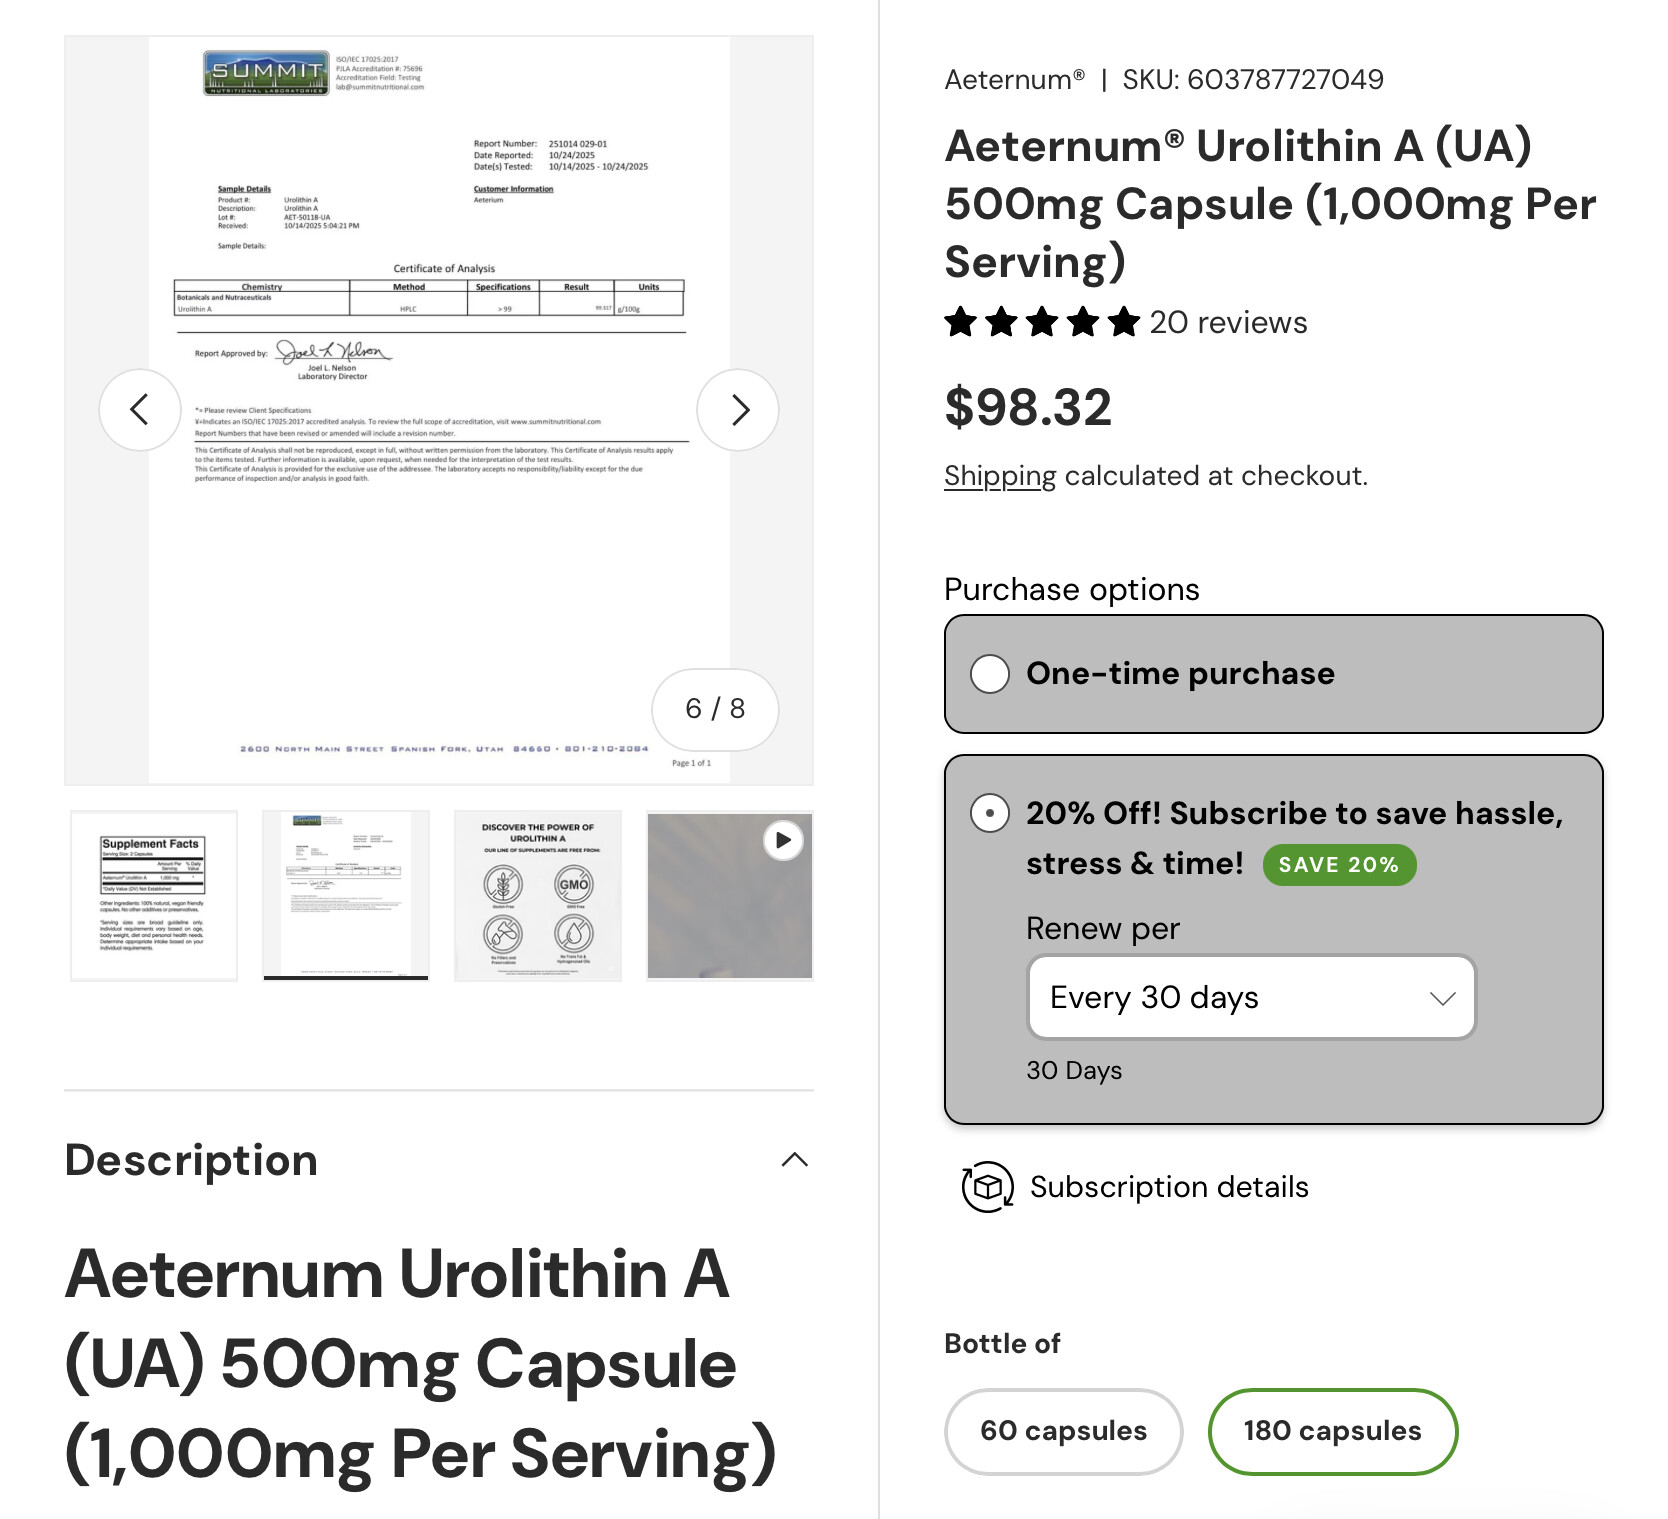Open the Shipping policy link

coord(1000,476)
